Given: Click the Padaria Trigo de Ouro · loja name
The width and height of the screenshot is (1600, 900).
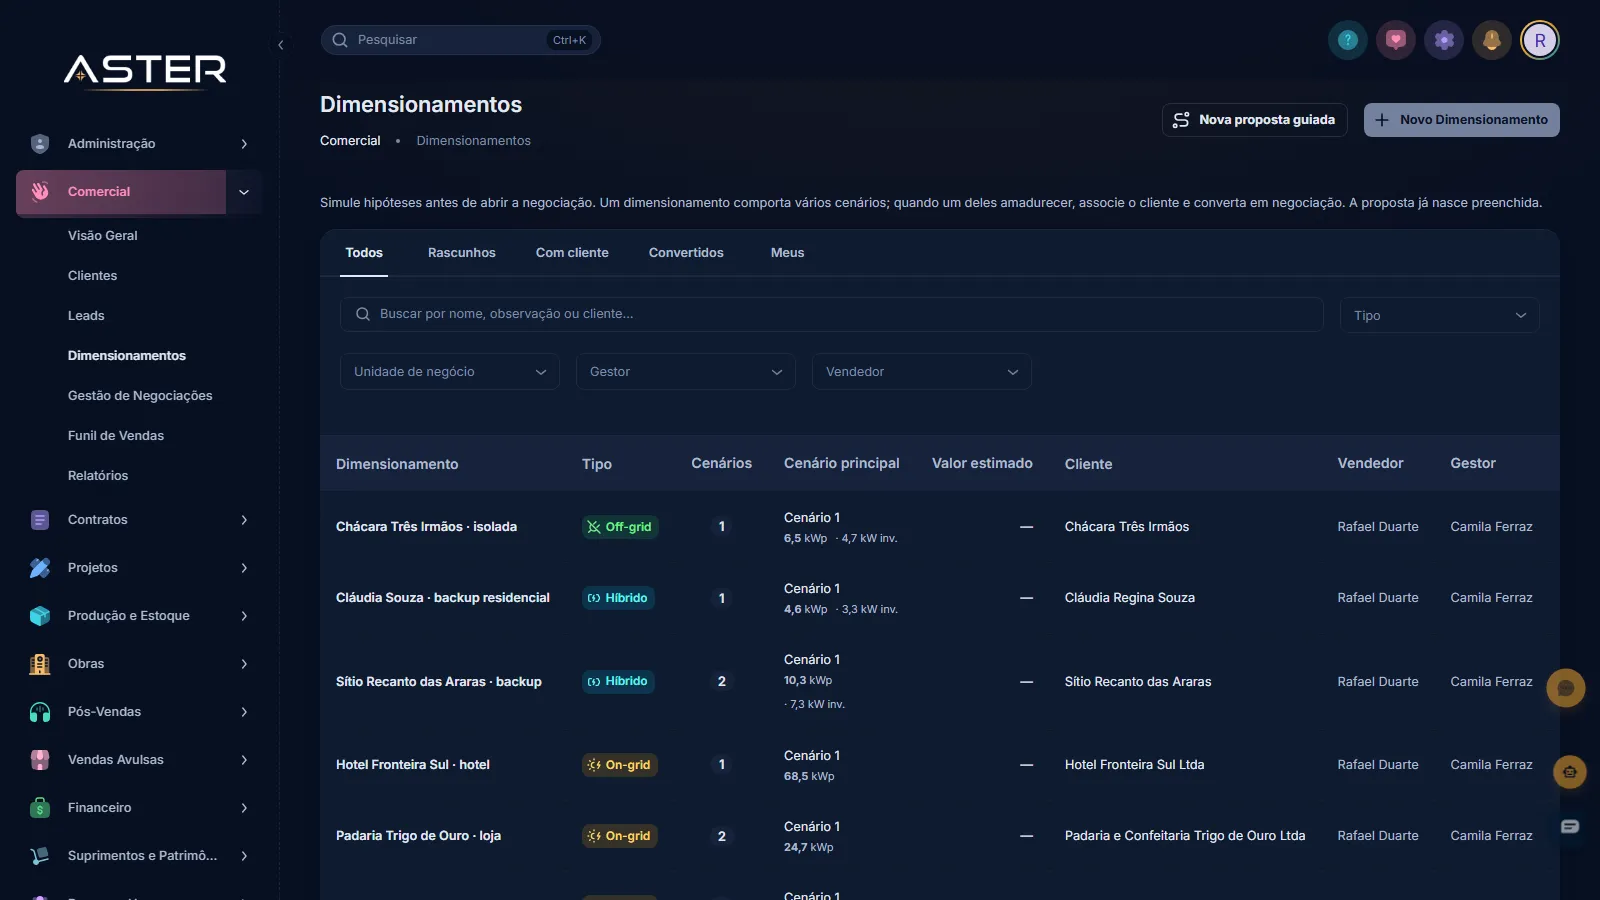Looking at the screenshot, I should tap(418, 836).
